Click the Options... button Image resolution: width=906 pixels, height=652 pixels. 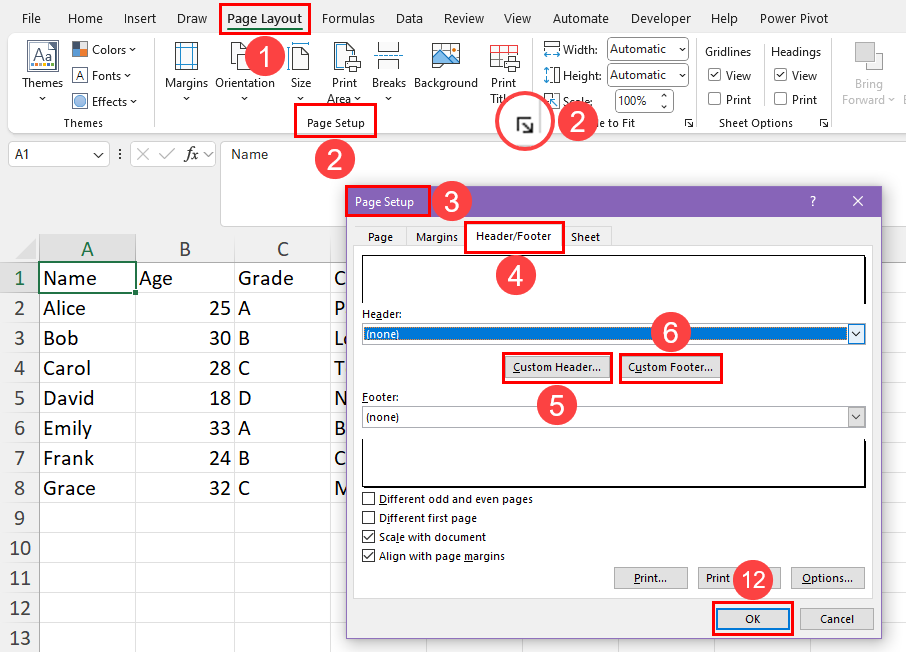pyautogui.click(x=827, y=578)
